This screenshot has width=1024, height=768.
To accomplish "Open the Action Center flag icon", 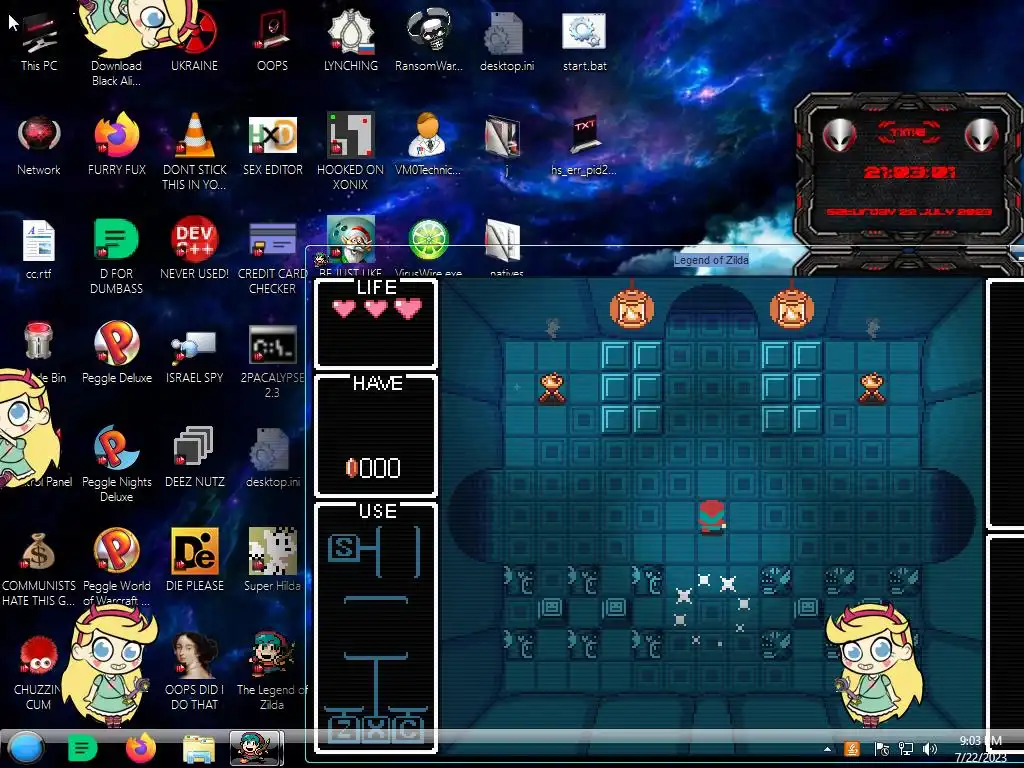I will tap(881, 749).
